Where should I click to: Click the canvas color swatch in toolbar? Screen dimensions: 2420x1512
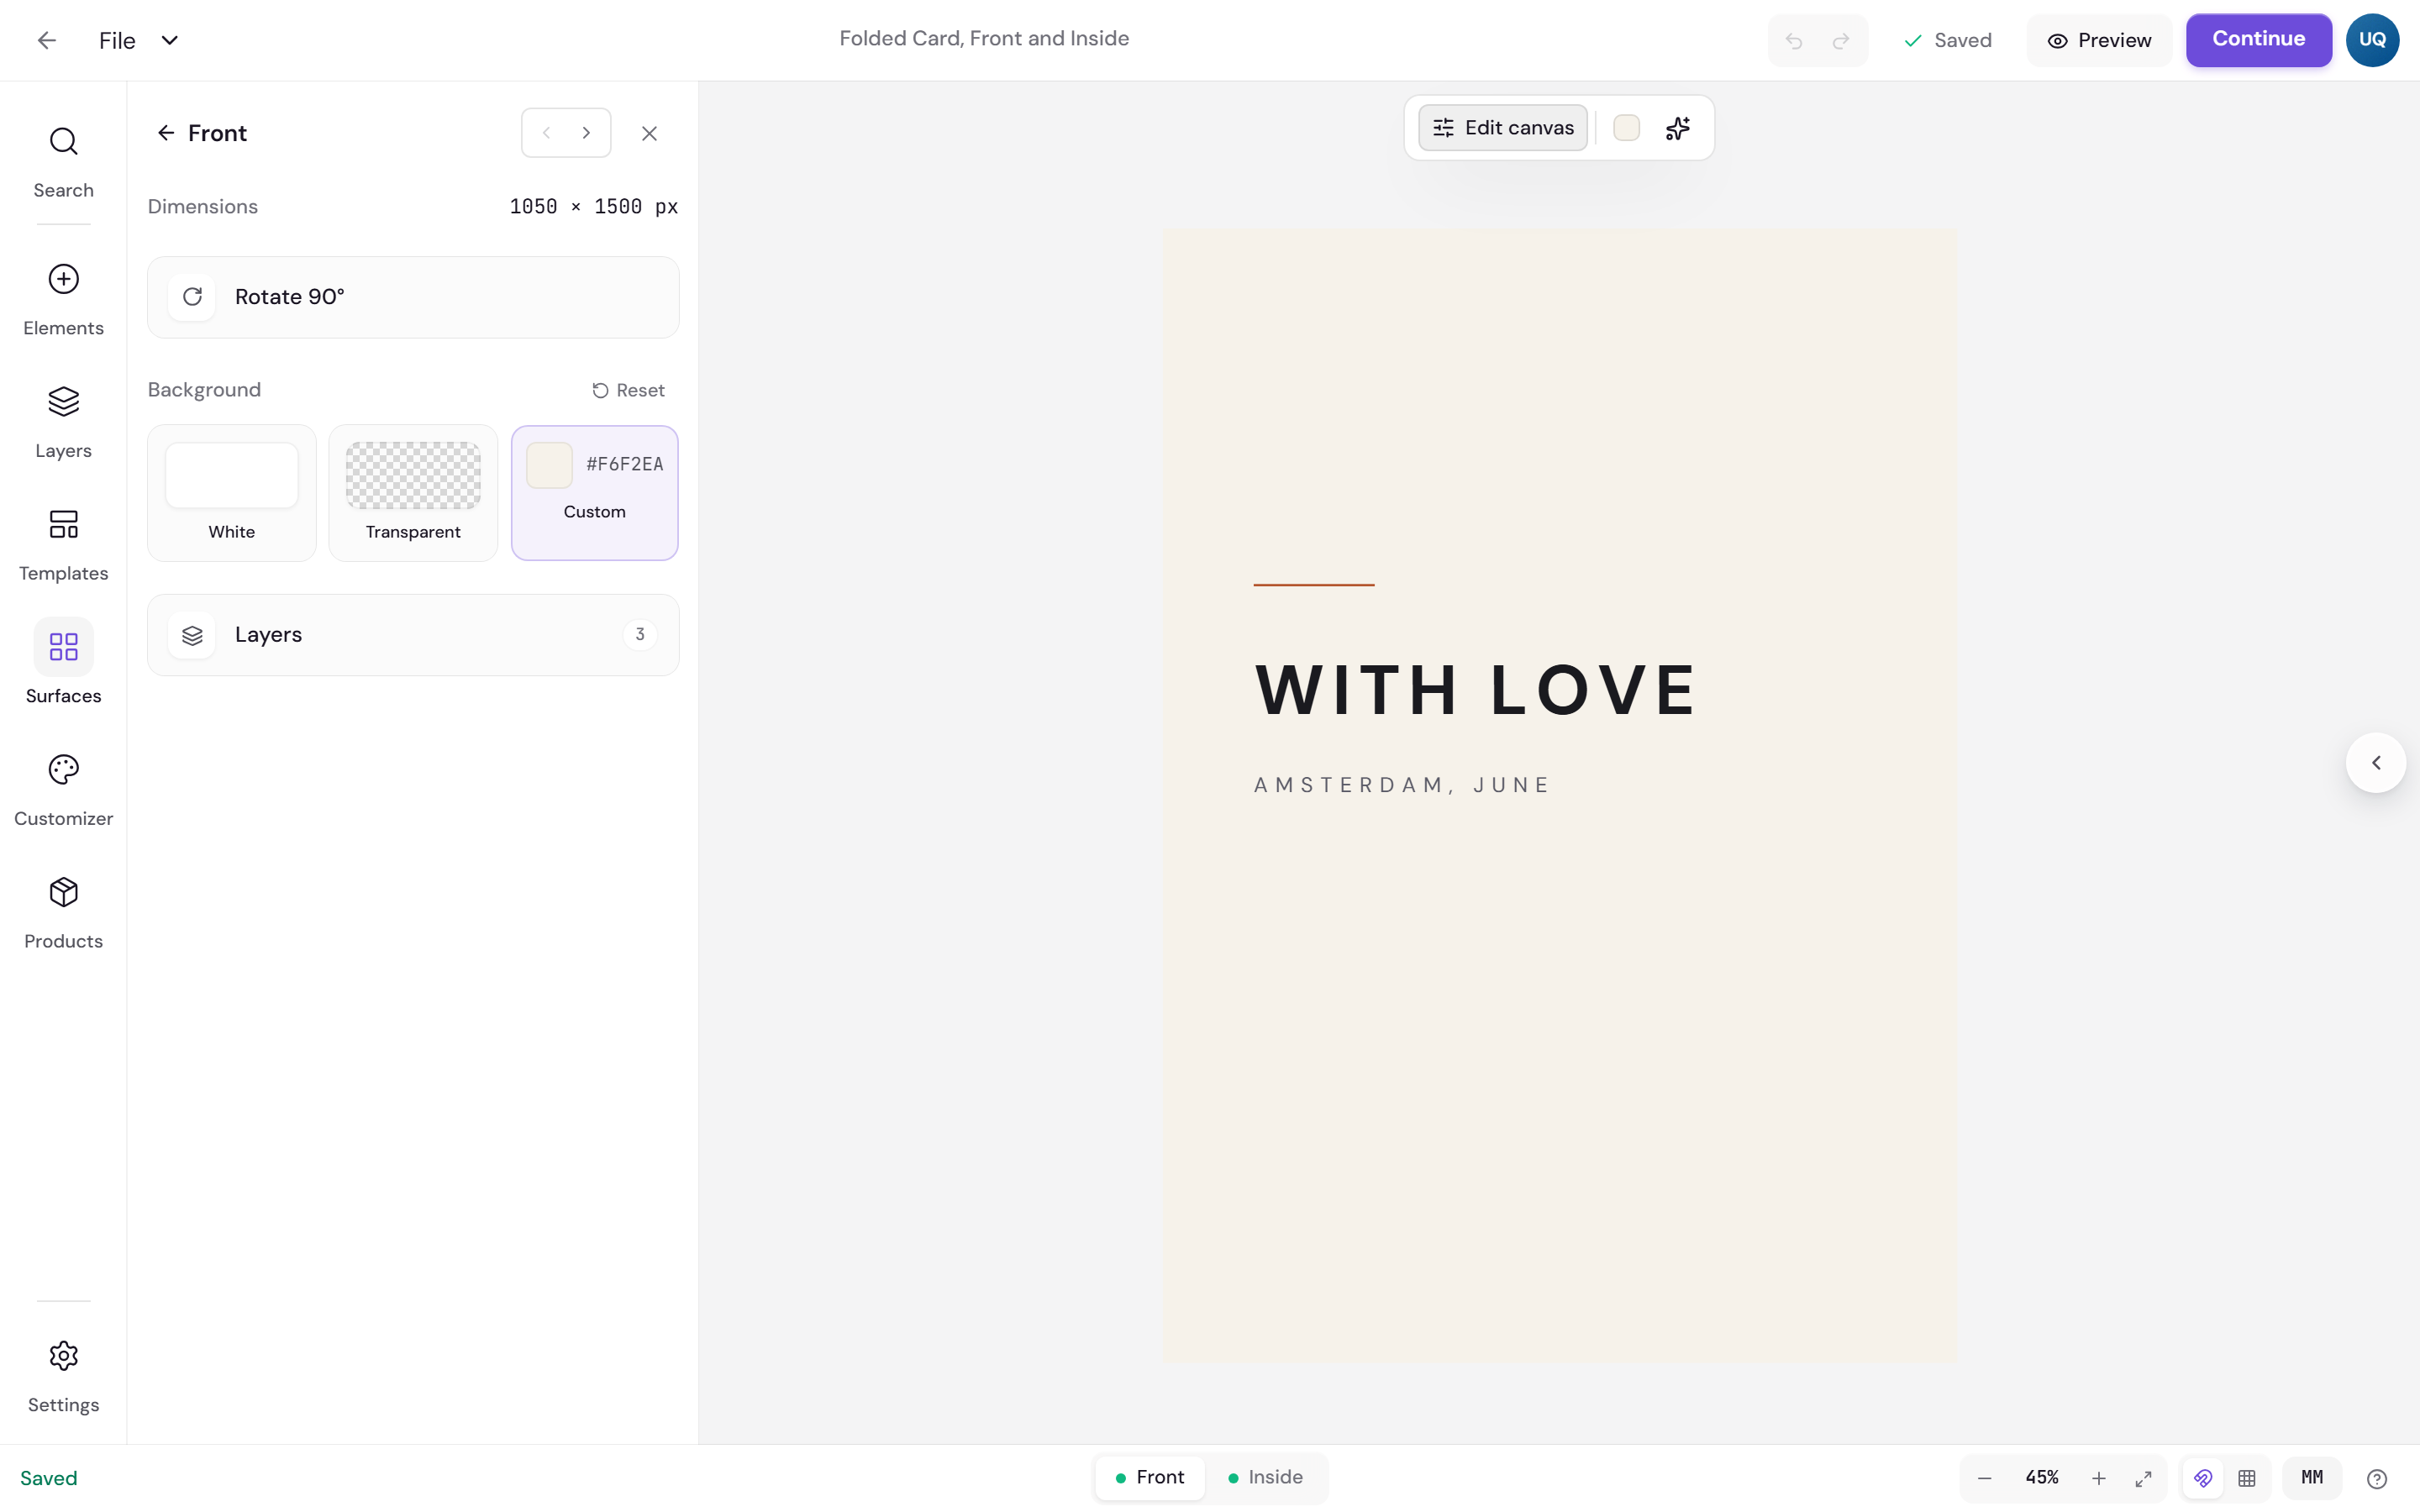(x=1626, y=128)
